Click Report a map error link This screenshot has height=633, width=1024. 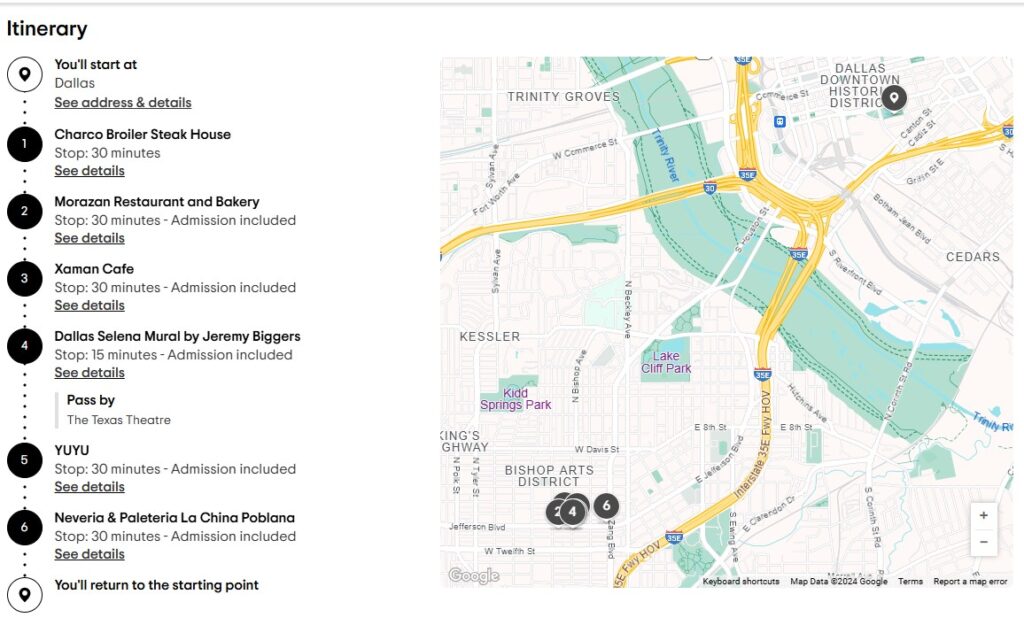coord(970,581)
